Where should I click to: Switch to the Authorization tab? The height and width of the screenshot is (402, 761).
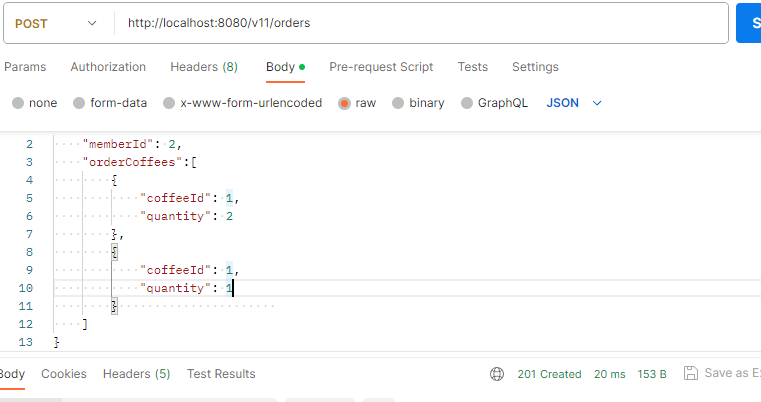[108, 67]
